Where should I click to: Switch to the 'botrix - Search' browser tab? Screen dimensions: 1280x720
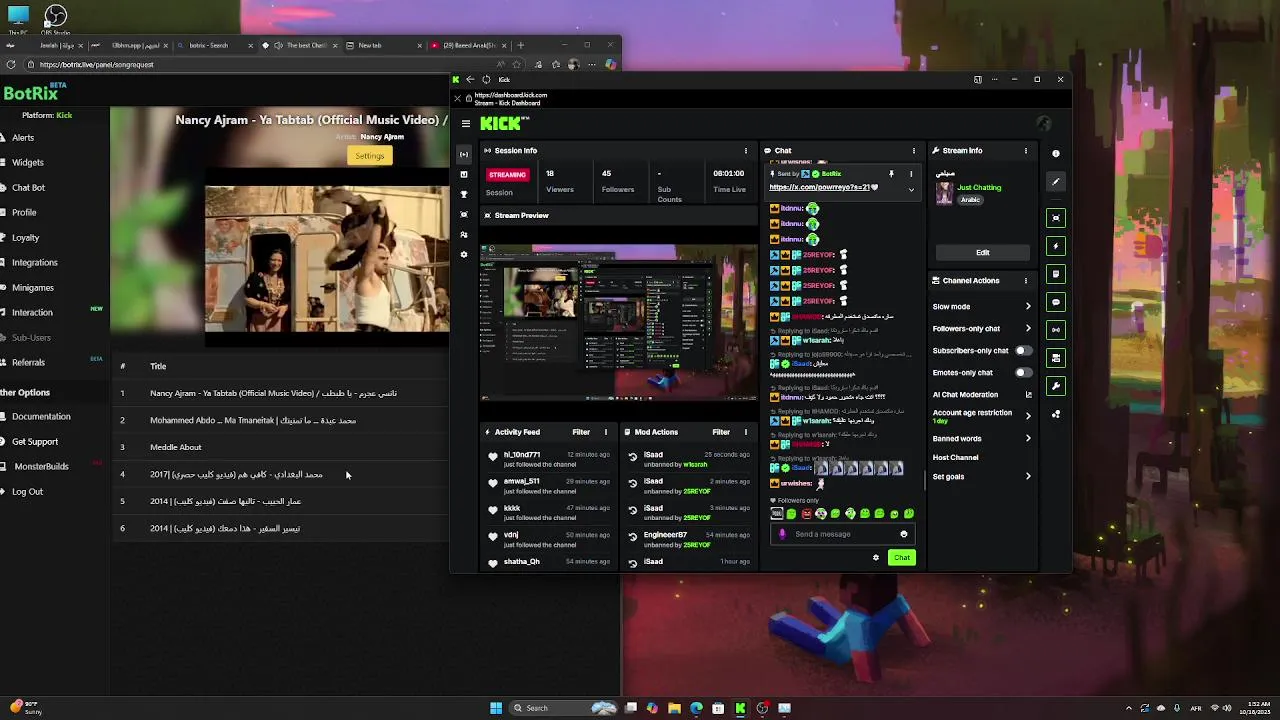[x=214, y=45]
